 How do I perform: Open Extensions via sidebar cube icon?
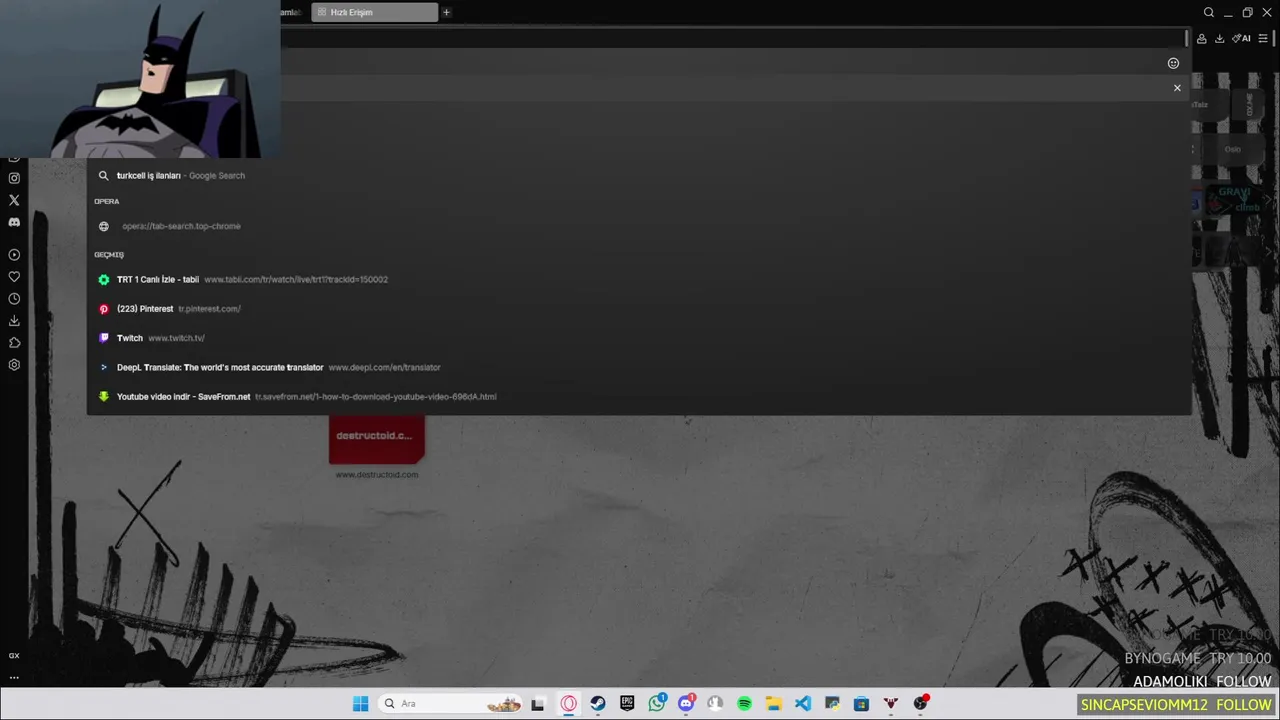[14, 343]
